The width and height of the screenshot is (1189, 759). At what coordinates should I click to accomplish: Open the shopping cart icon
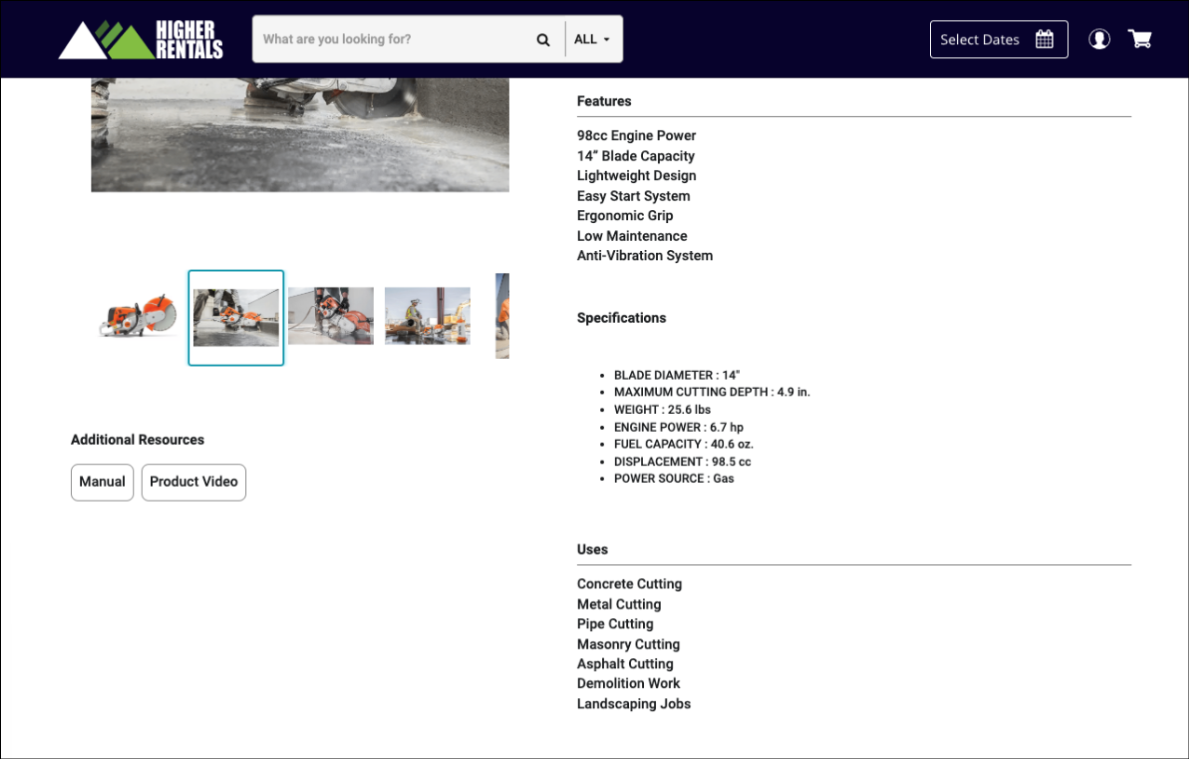(x=1140, y=40)
